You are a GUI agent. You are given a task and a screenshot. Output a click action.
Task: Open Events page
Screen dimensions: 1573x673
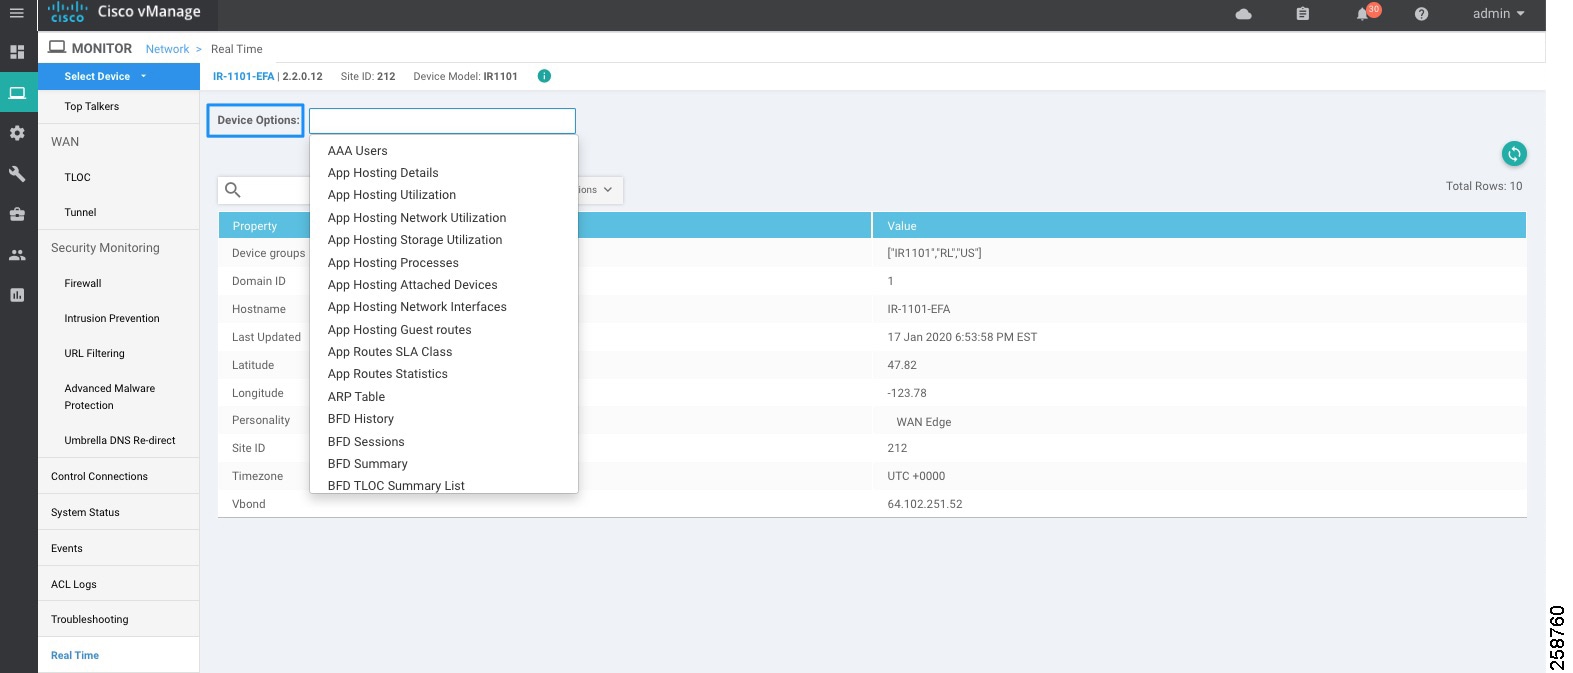coord(67,548)
